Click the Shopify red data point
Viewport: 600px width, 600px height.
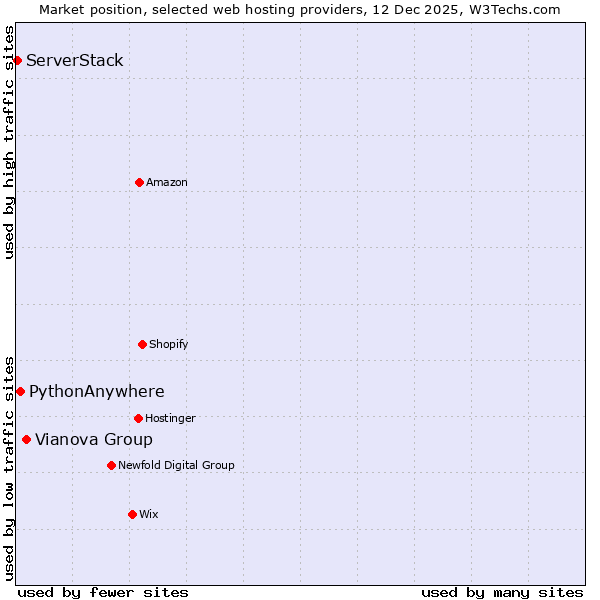[142, 344]
